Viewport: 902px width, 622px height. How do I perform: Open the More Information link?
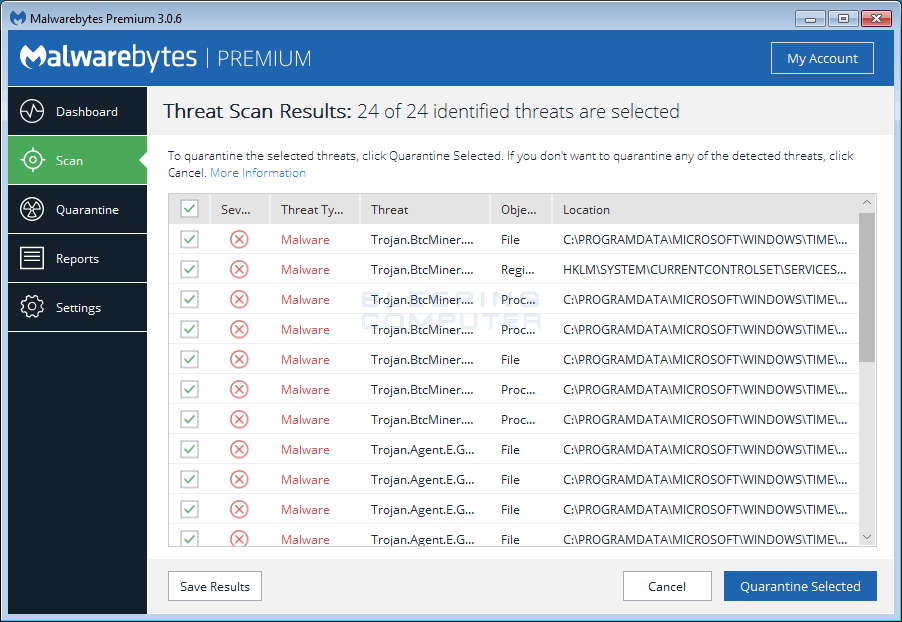click(x=258, y=173)
